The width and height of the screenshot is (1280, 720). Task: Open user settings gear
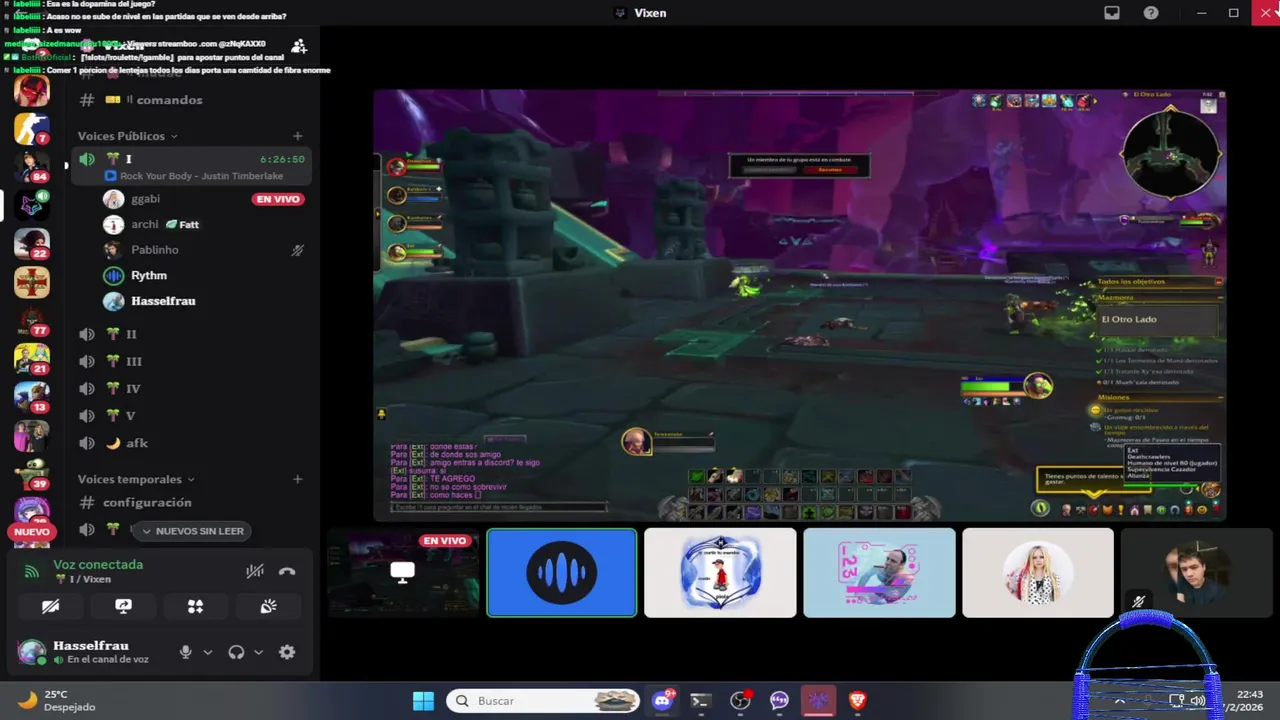pyautogui.click(x=287, y=652)
